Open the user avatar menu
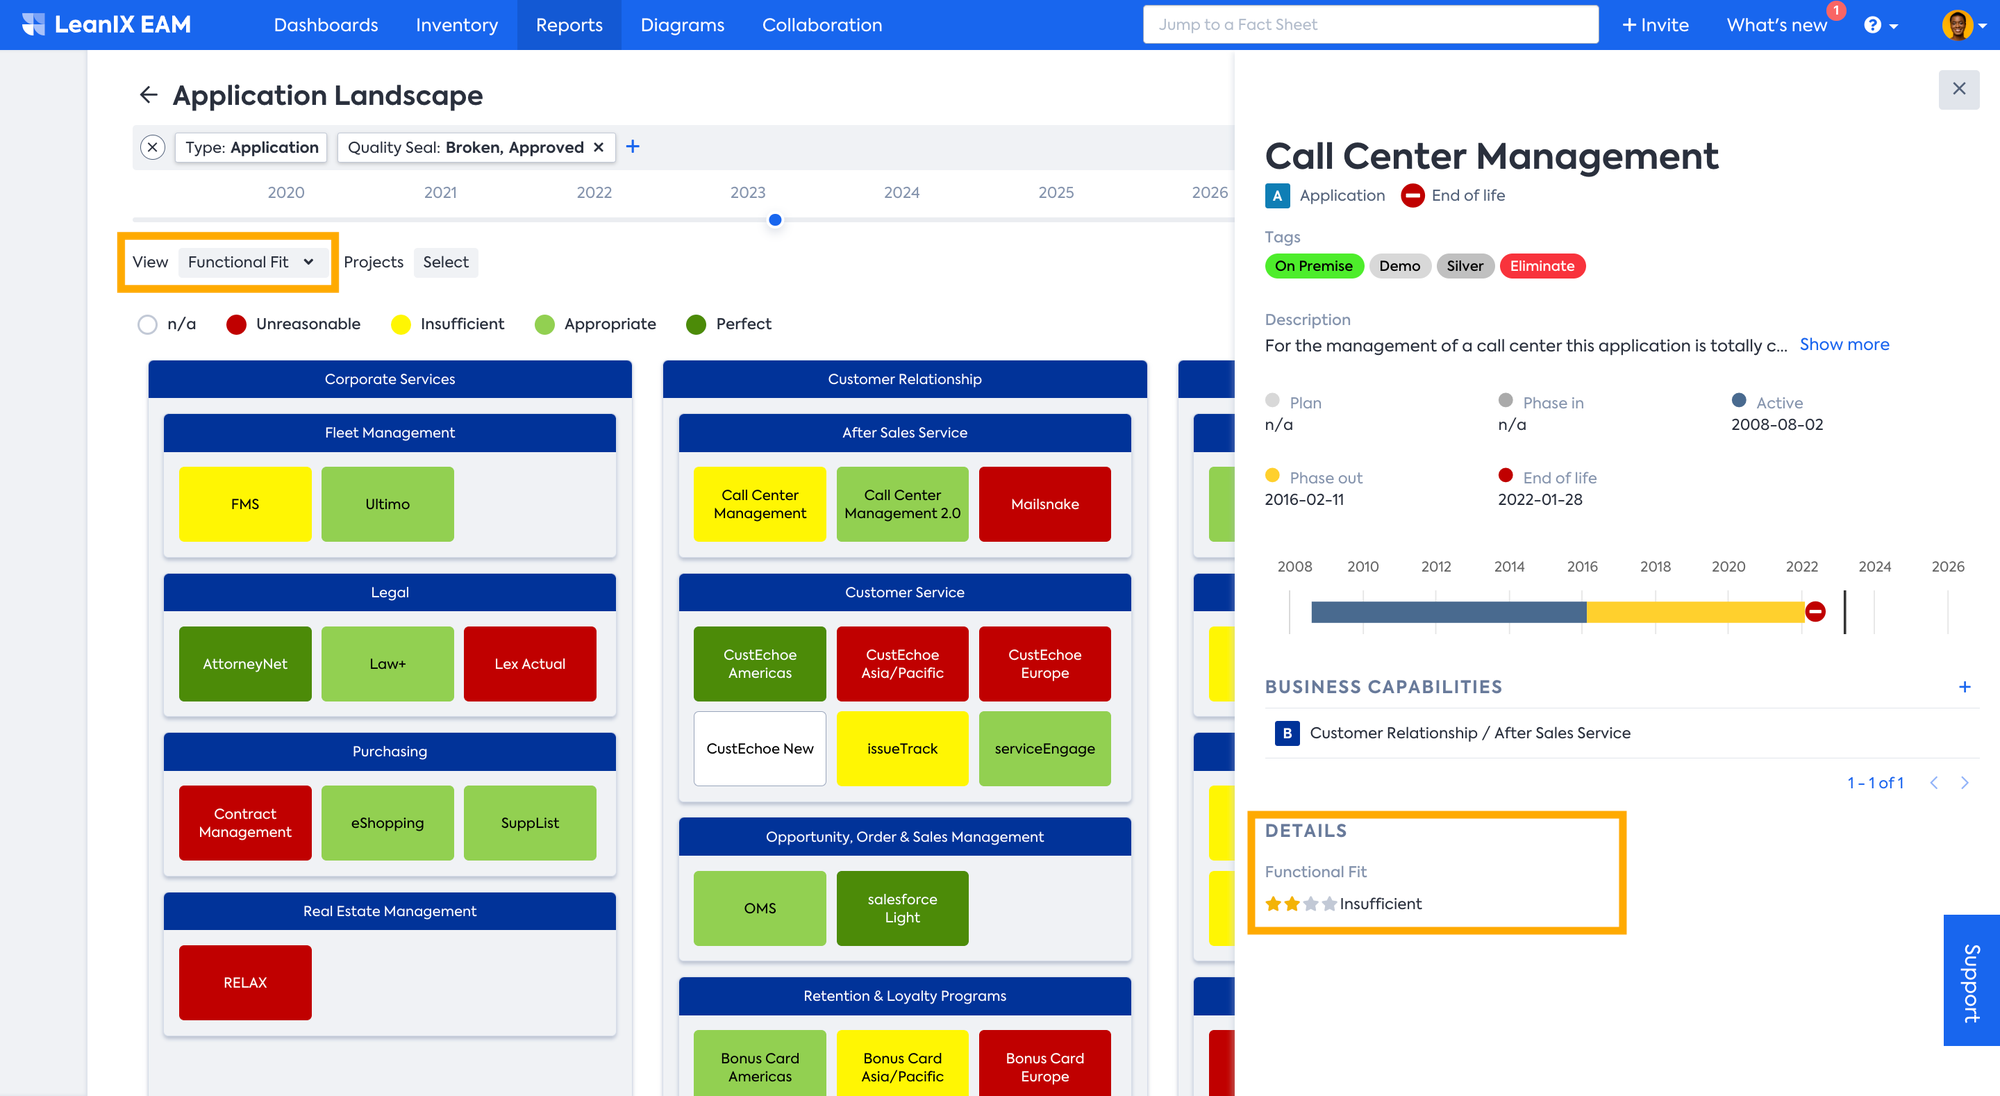2000x1096 pixels. [x=1963, y=25]
